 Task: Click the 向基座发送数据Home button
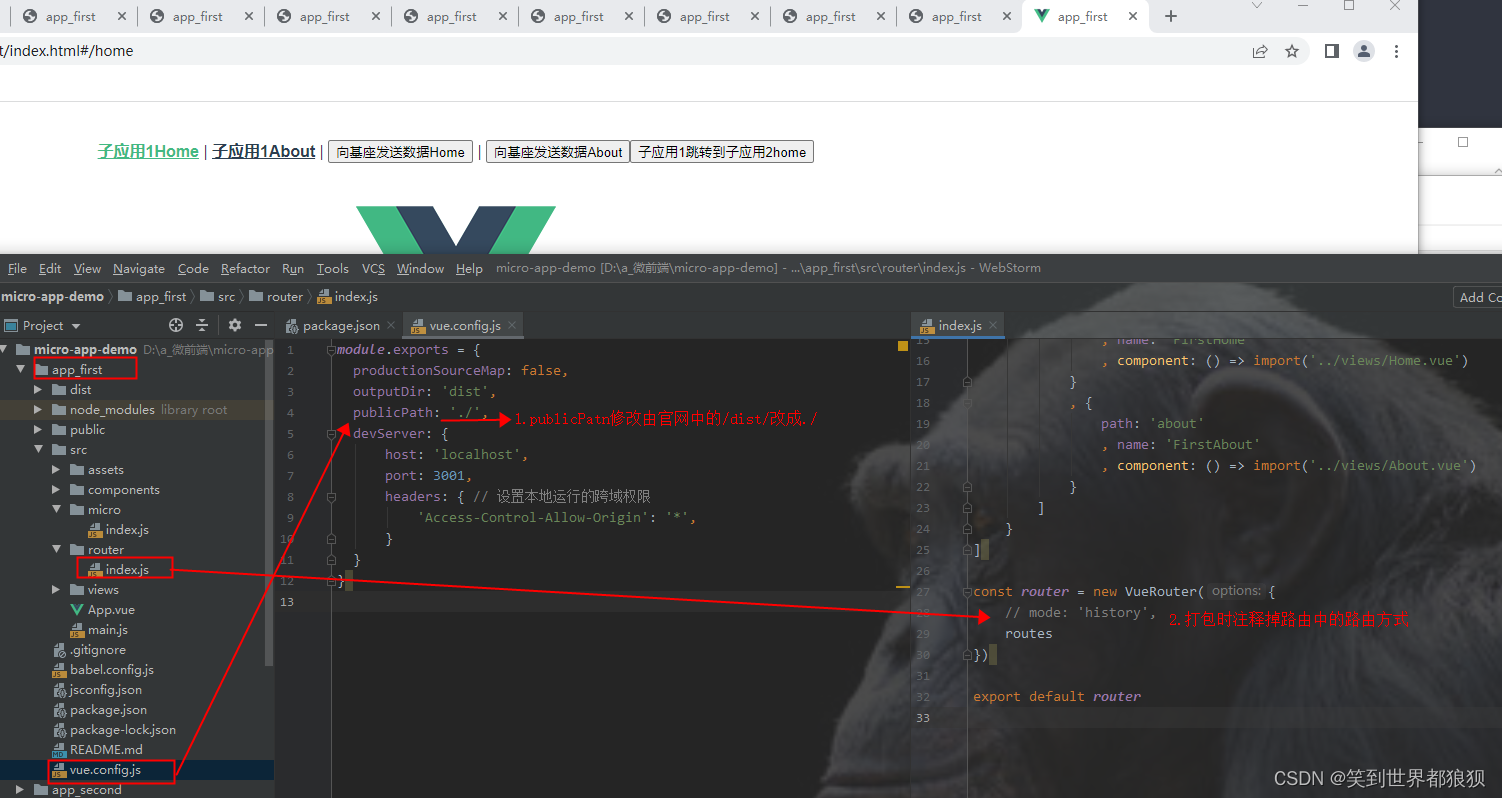click(x=400, y=152)
